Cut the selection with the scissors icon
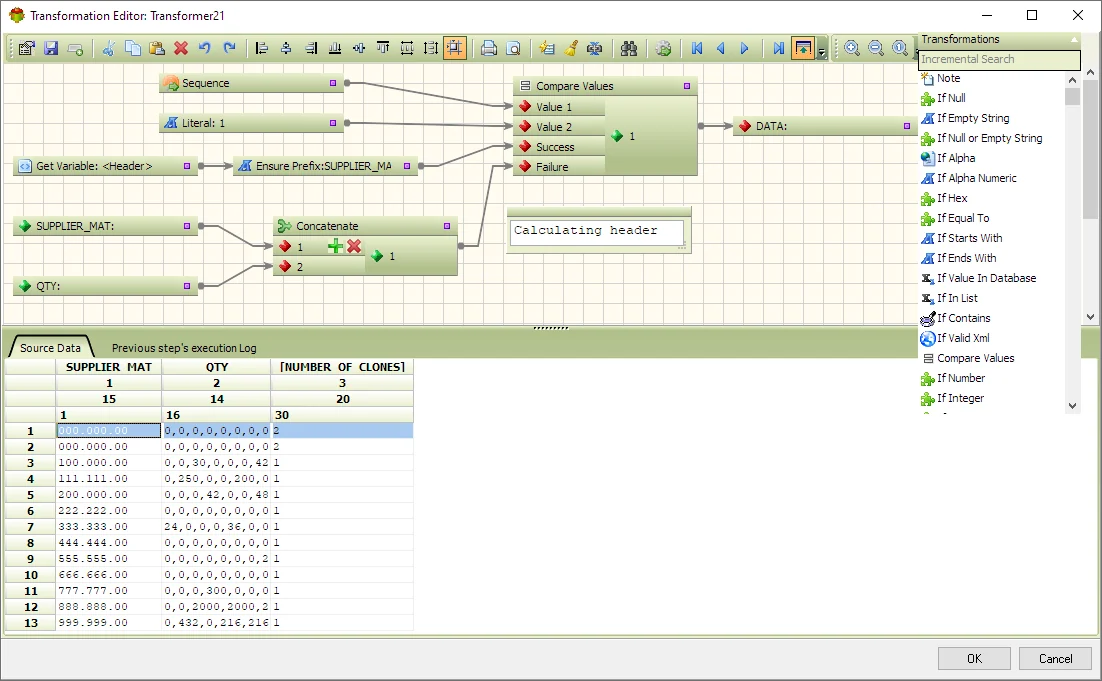 tap(109, 48)
